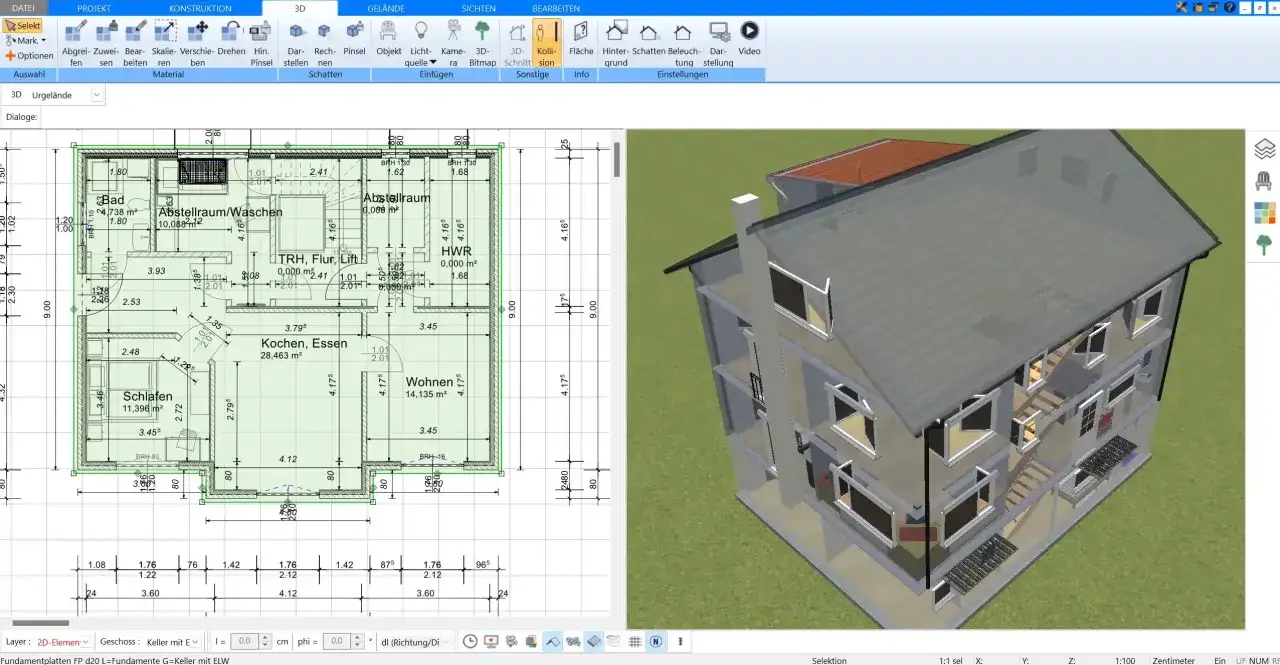Choose the Zuweisen material tool
Screen dimensions: 1280x665
pos(106,43)
